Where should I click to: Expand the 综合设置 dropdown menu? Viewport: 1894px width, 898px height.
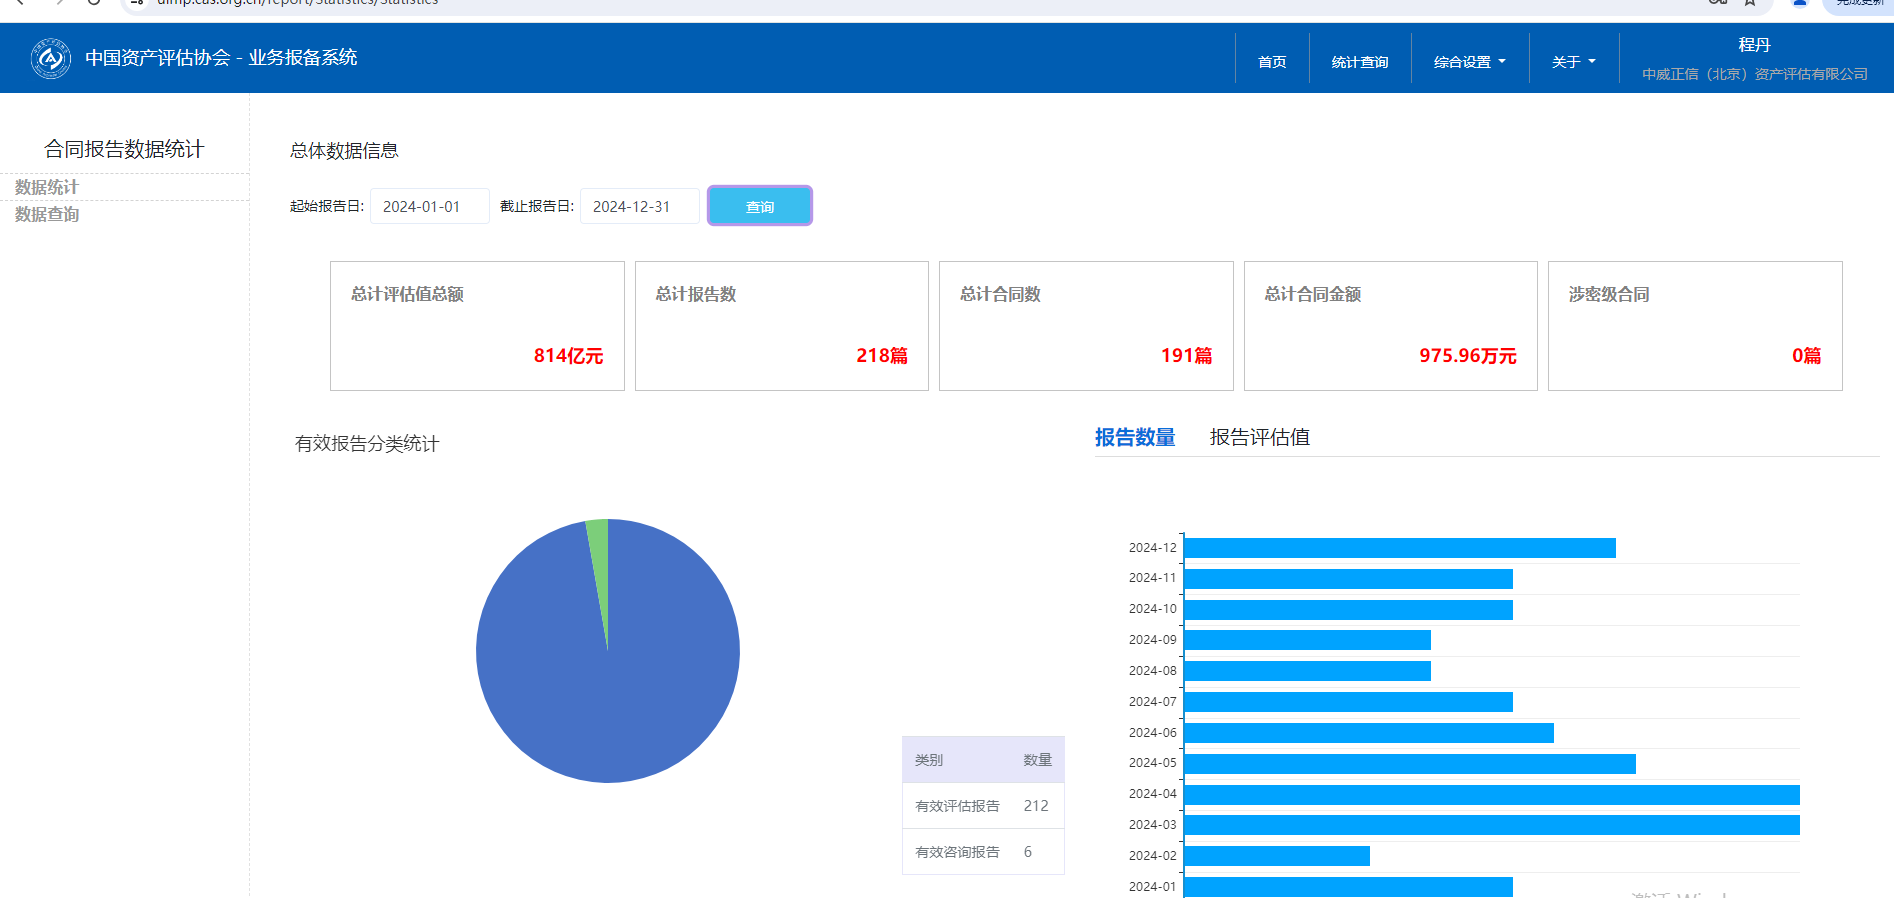(1469, 62)
